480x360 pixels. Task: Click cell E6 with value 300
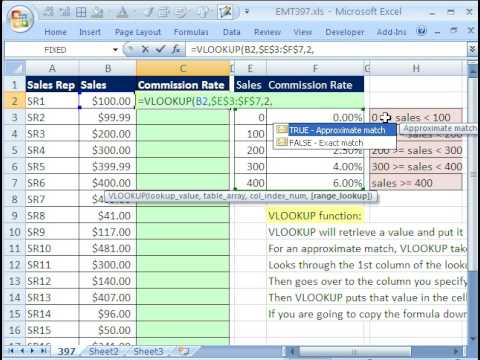pos(250,166)
